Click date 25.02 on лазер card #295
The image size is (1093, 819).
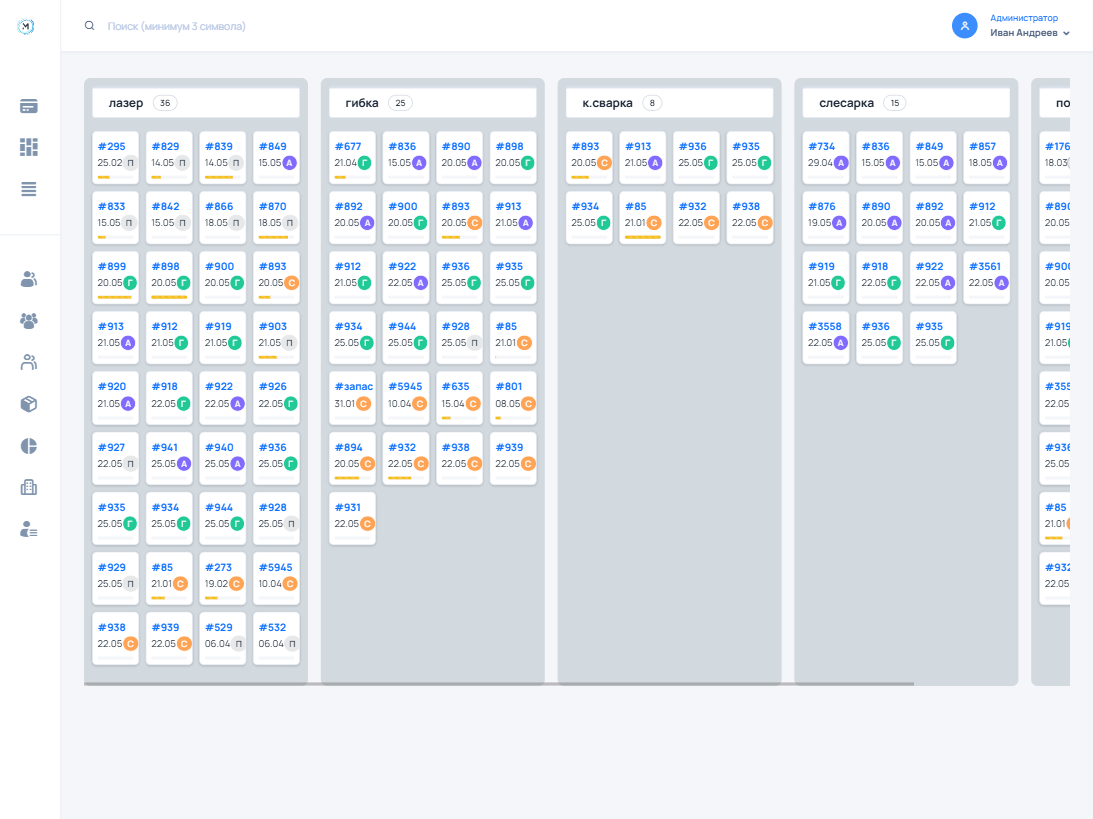(x=110, y=163)
